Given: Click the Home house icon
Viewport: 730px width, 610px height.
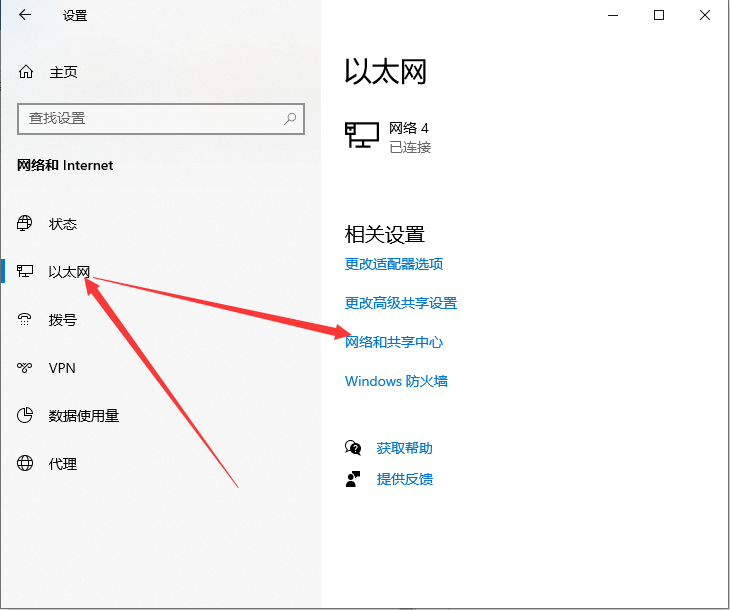Looking at the screenshot, I should tap(27, 72).
